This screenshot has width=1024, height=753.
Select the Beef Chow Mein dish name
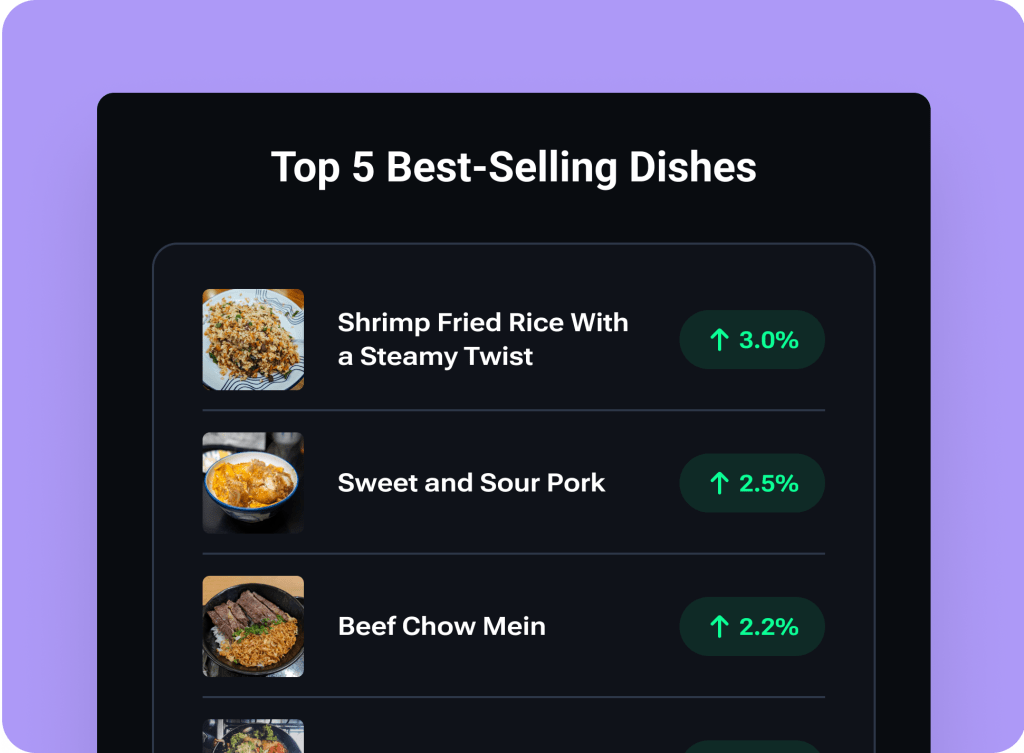tap(441, 627)
